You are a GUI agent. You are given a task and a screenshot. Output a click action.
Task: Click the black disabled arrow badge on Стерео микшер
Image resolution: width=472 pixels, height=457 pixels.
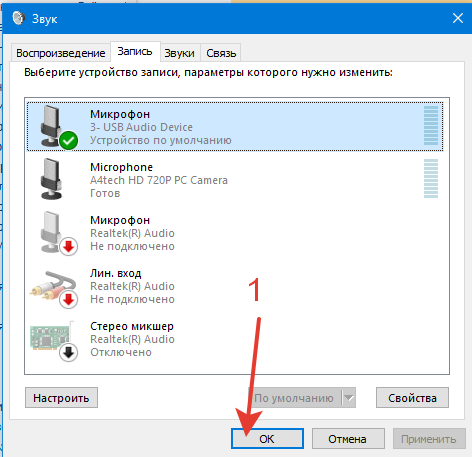pyautogui.click(x=69, y=353)
